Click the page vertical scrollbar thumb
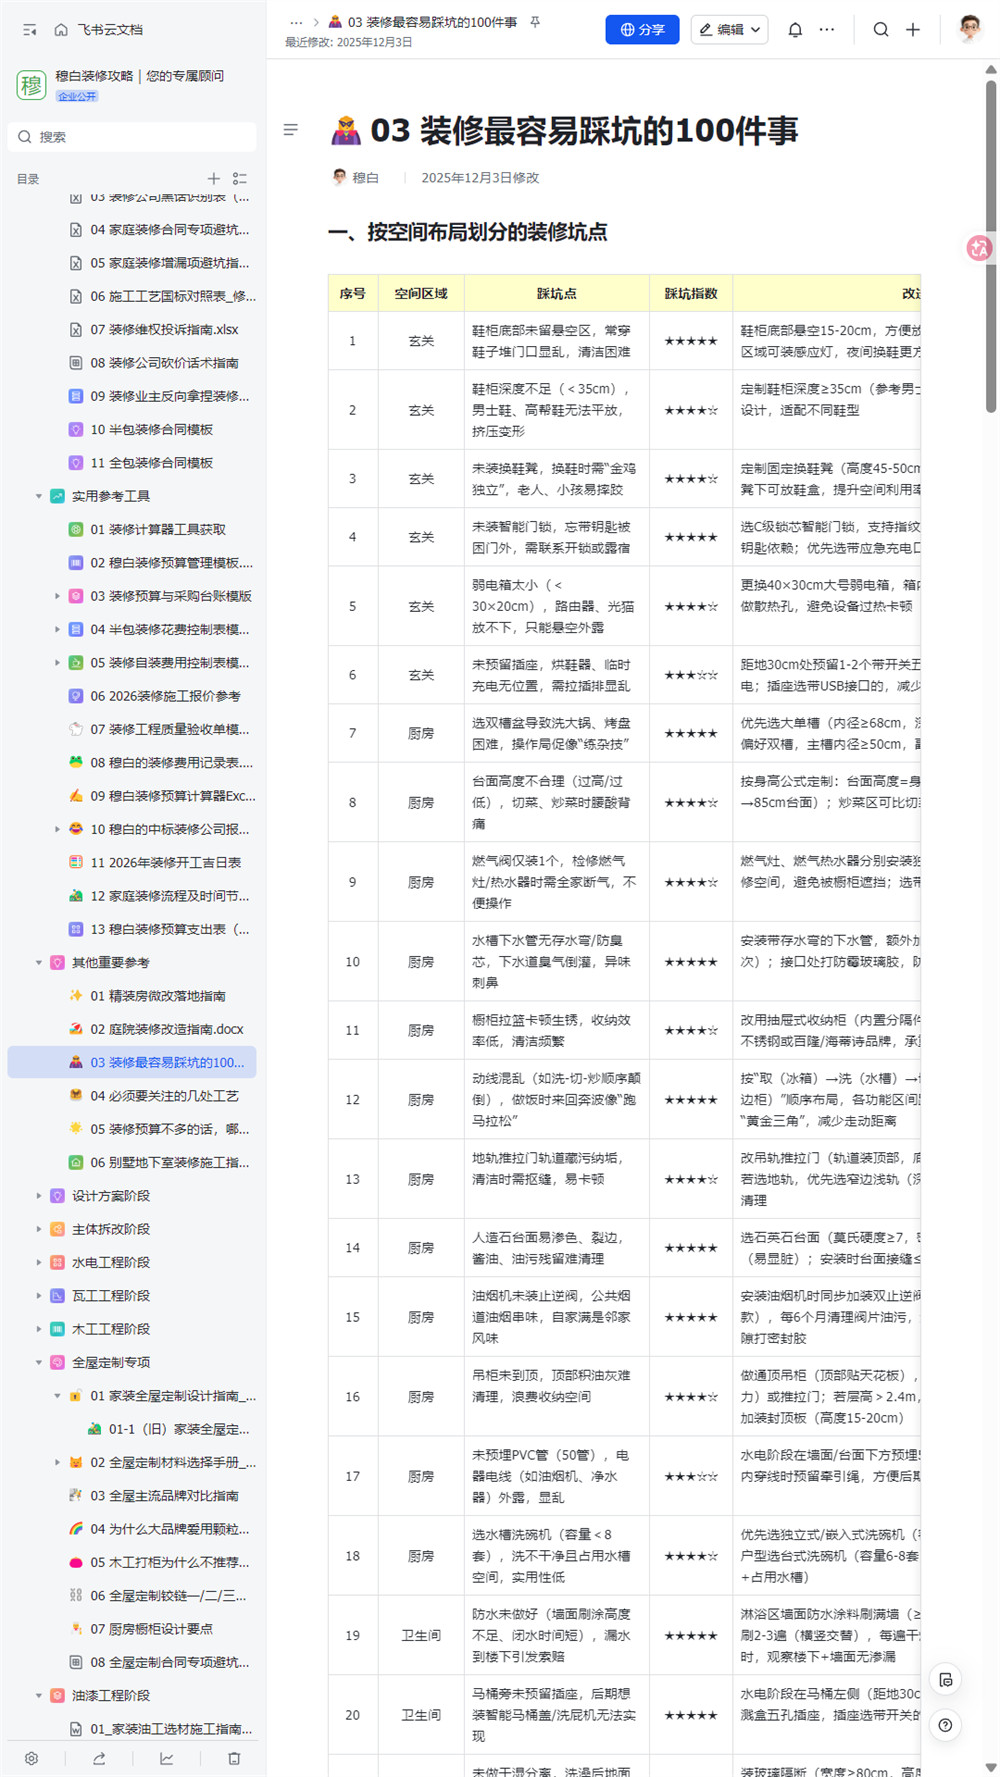Image resolution: width=1000 pixels, height=1777 pixels. point(991,246)
